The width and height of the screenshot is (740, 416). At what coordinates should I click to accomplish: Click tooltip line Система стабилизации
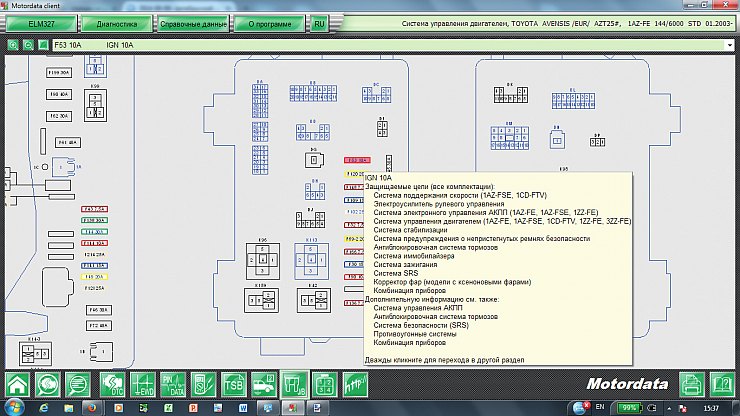pos(410,230)
